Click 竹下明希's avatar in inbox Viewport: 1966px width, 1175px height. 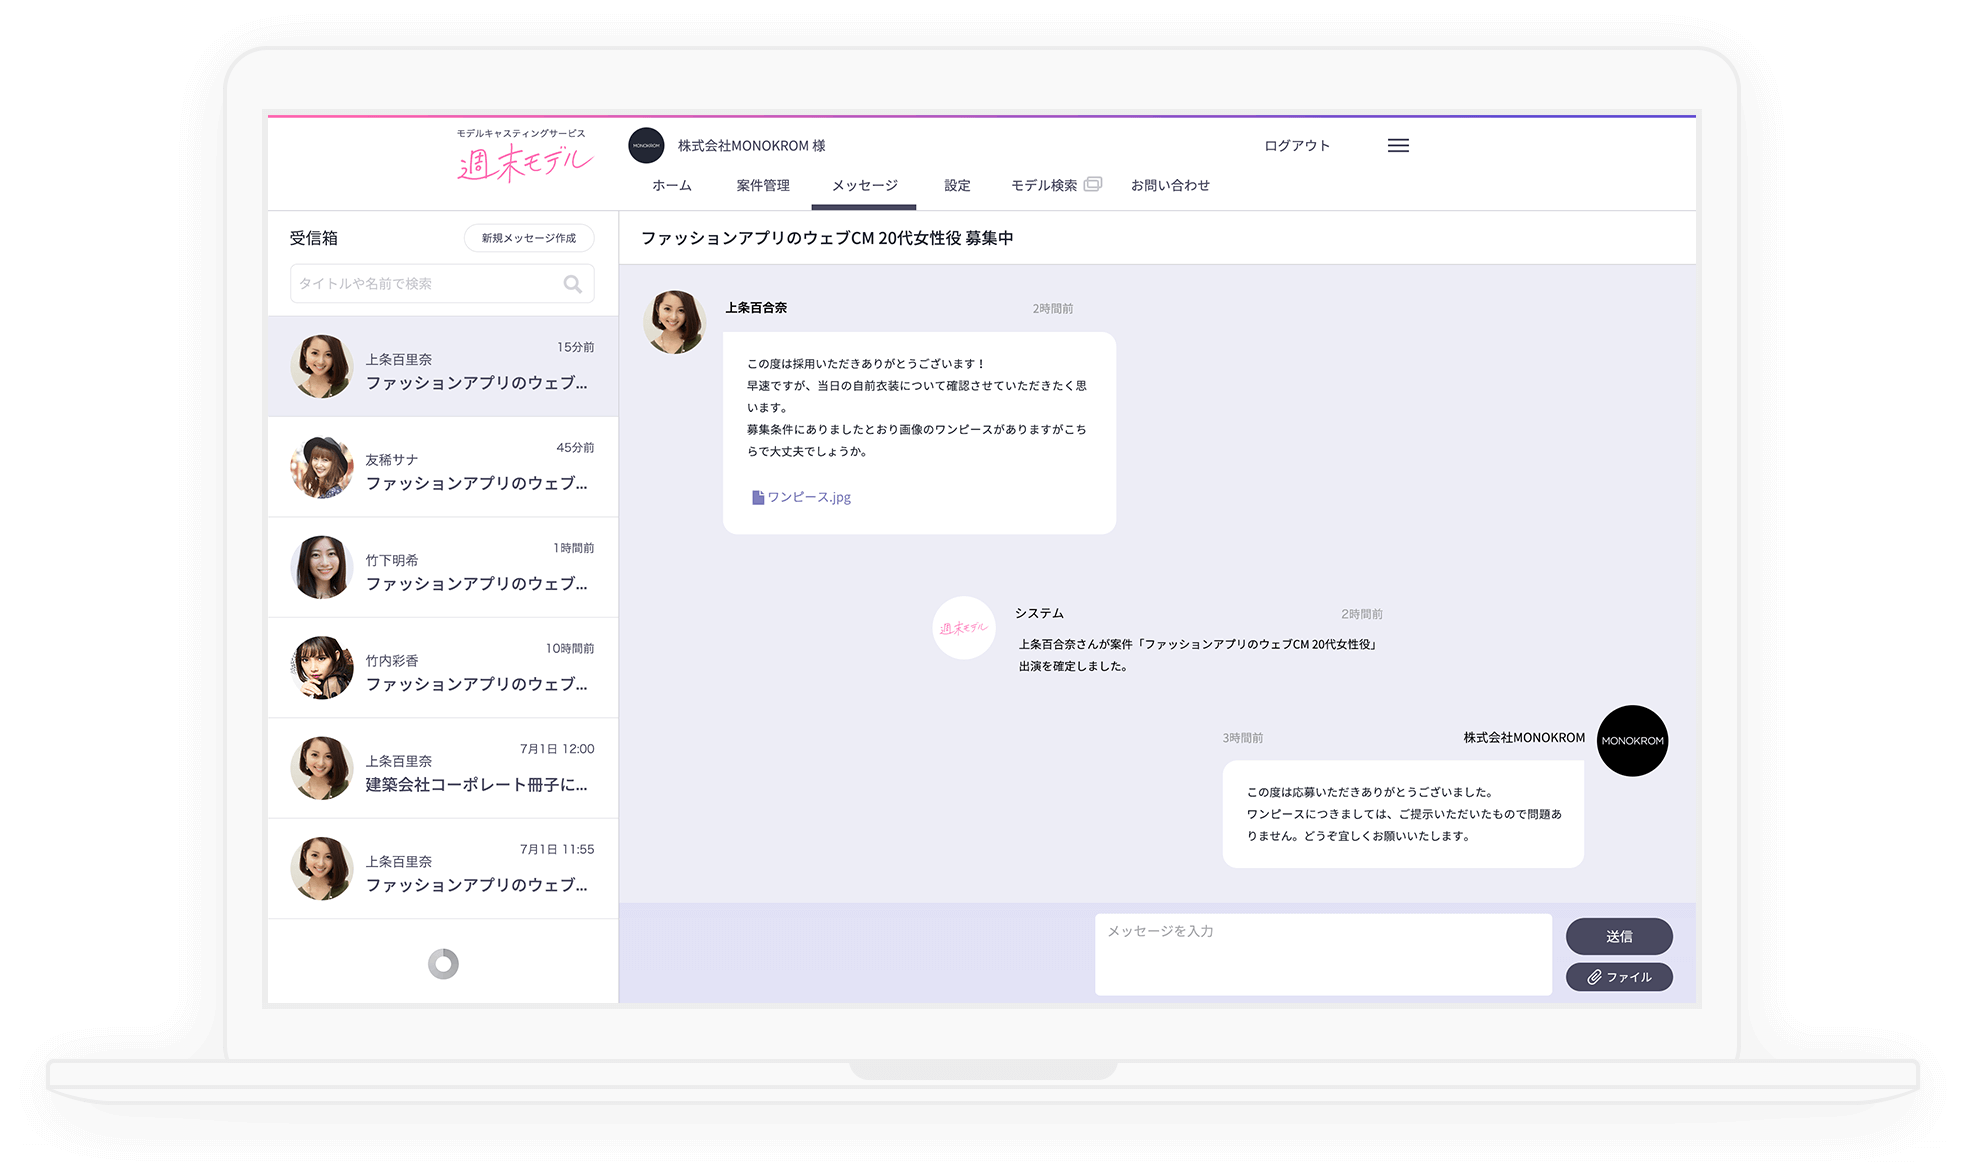(x=322, y=567)
